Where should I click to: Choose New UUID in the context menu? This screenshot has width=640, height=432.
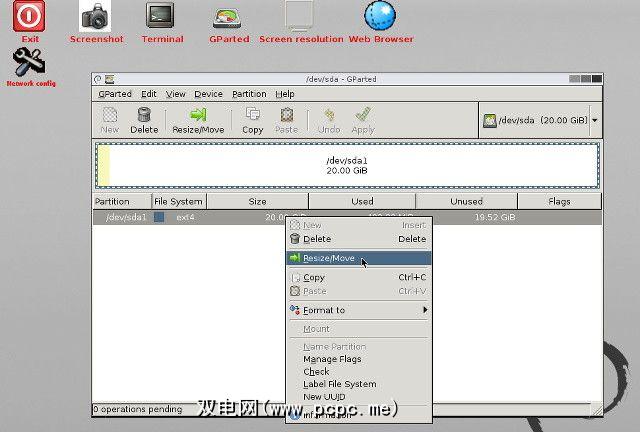click(358, 396)
